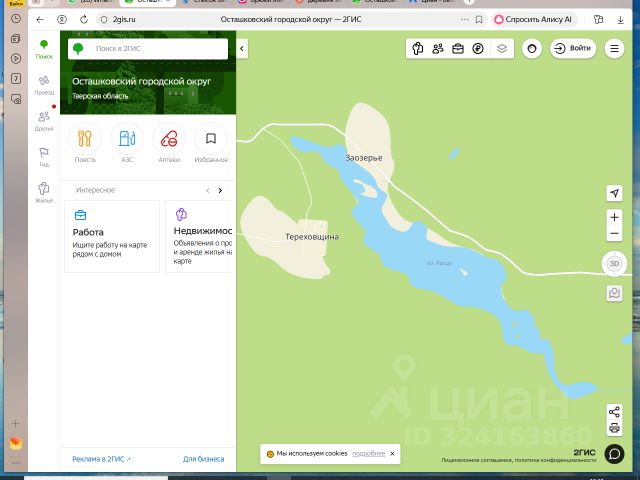Dismiss the cookies notification
The image size is (640, 480).
coord(392,453)
